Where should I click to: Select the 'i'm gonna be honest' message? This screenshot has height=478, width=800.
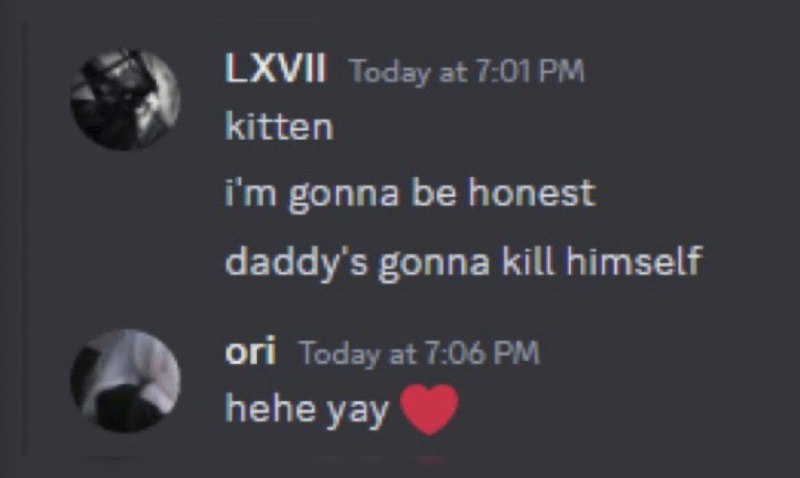coord(410,194)
